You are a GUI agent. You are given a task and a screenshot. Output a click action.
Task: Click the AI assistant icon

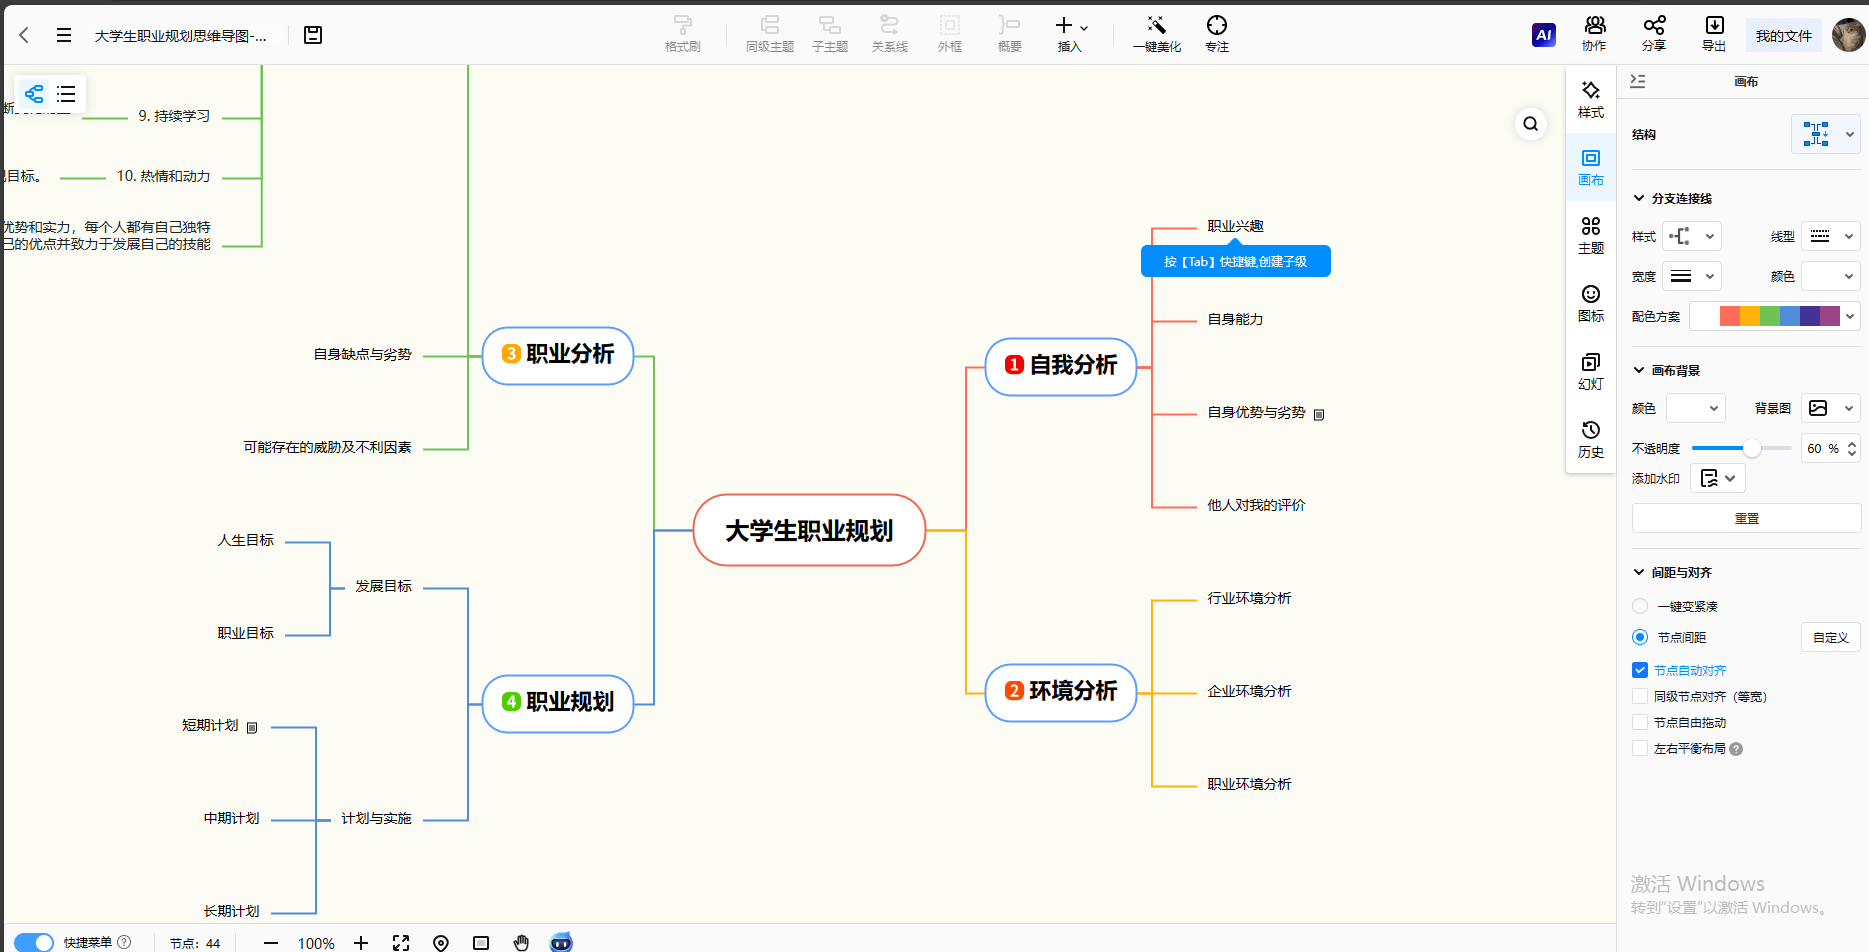click(x=1543, y=35)
